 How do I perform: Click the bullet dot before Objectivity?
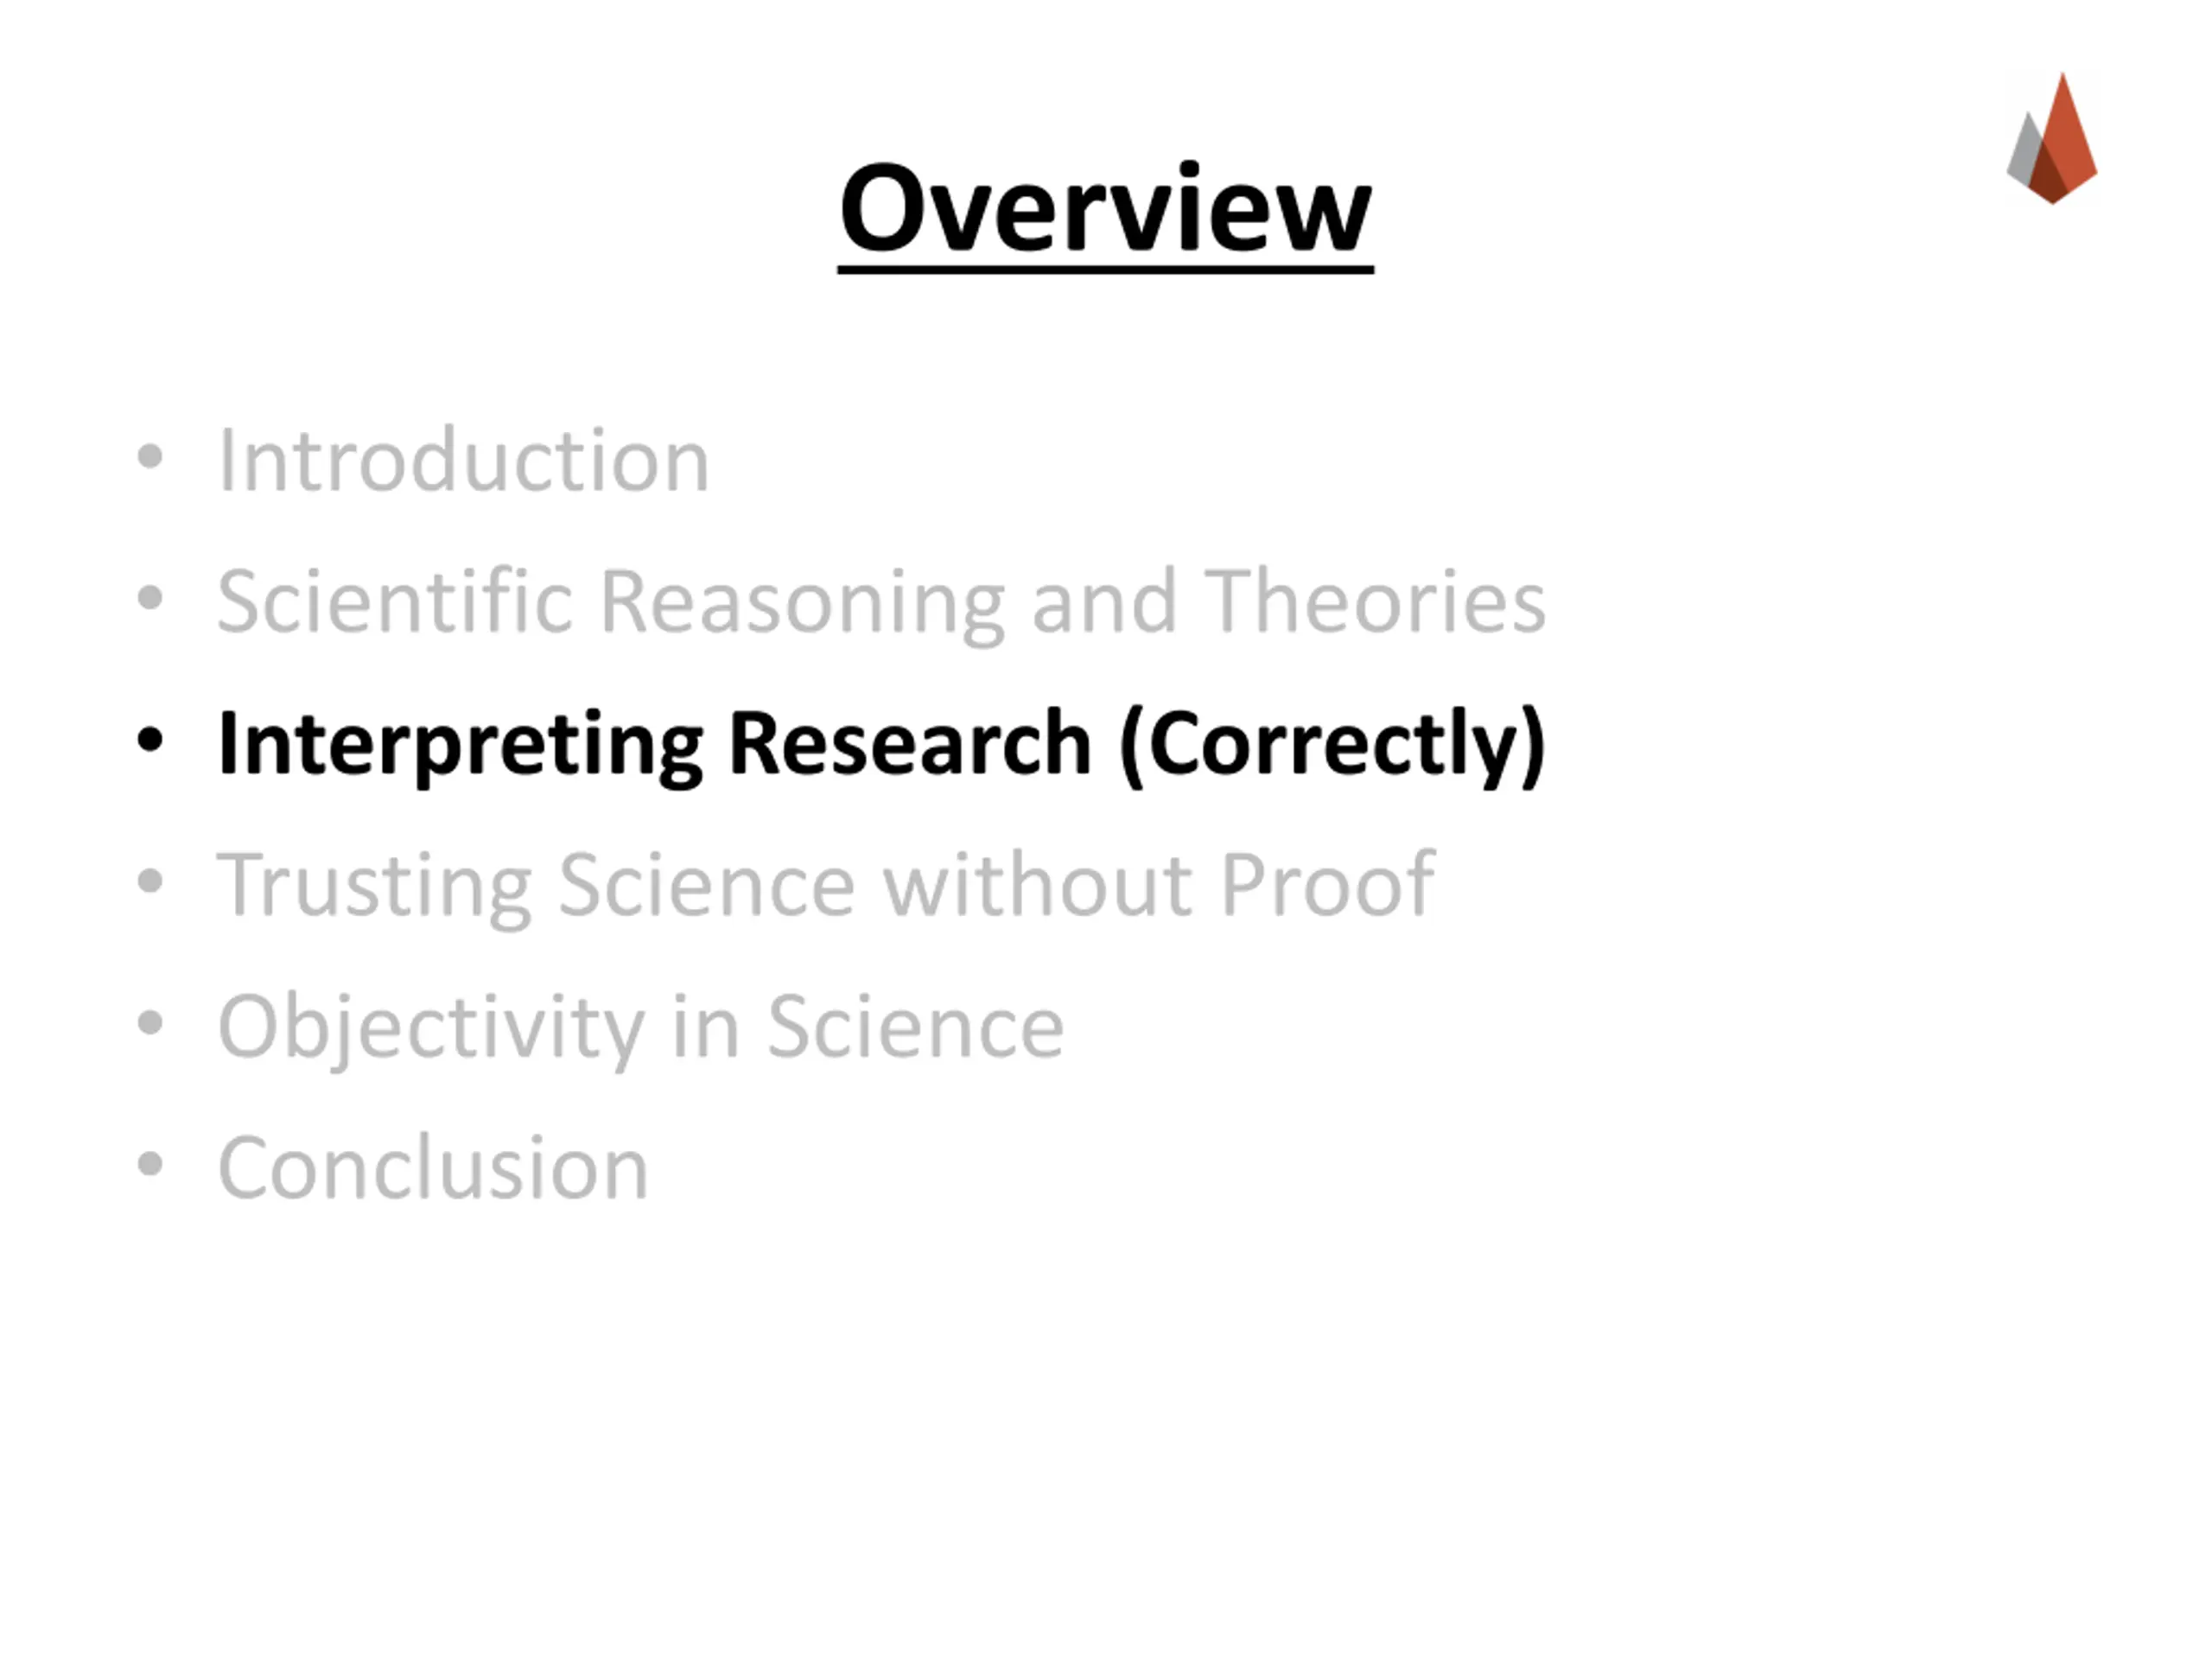(150, 1023)
